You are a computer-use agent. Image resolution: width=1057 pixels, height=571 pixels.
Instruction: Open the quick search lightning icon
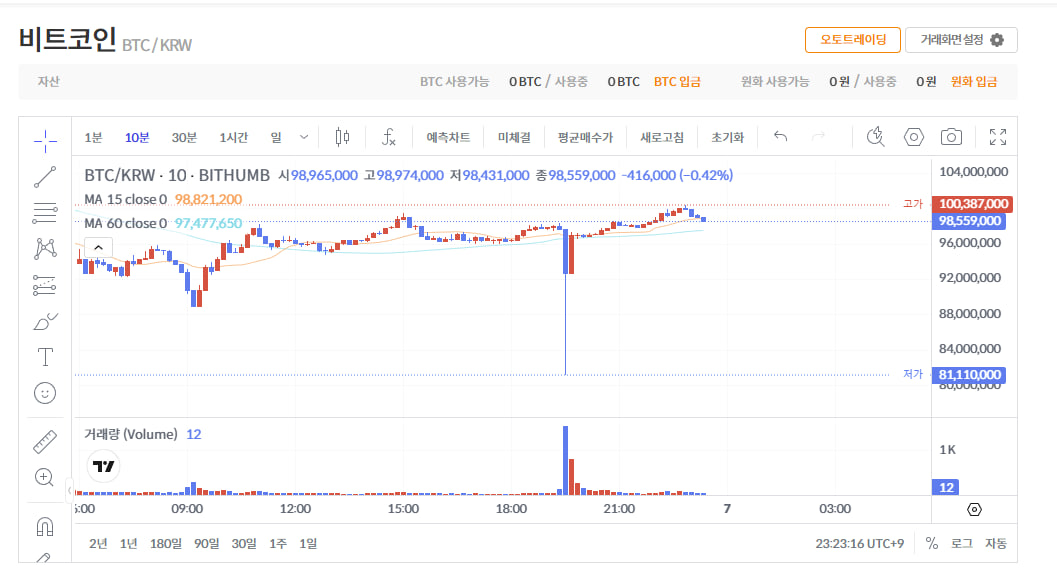[875, 137]
